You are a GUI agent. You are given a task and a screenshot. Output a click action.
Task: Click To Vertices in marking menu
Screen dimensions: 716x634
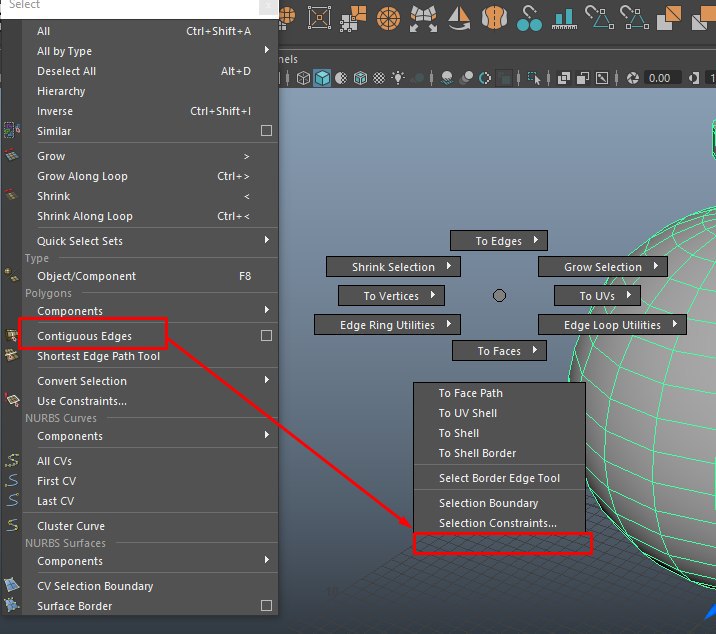point(391,296)
